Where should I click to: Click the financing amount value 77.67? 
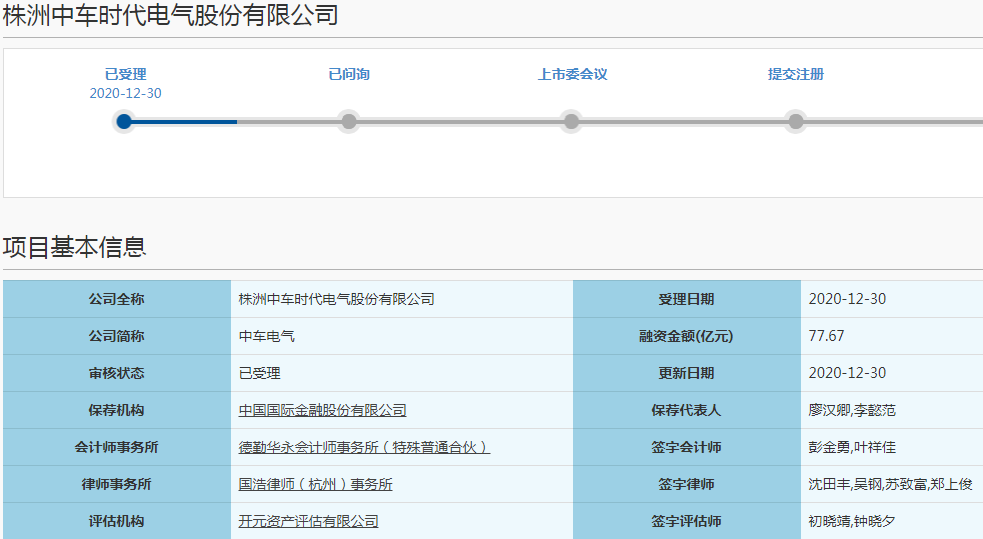pyautogui.click(x=826, y=336)
